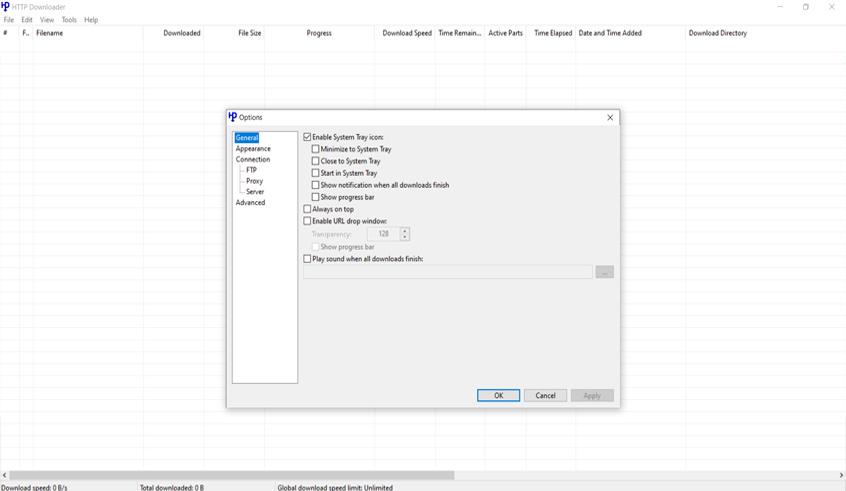This screenshot has width=846, height=491.
Task: Sort by Filename column header
Action: coord(88,33)
